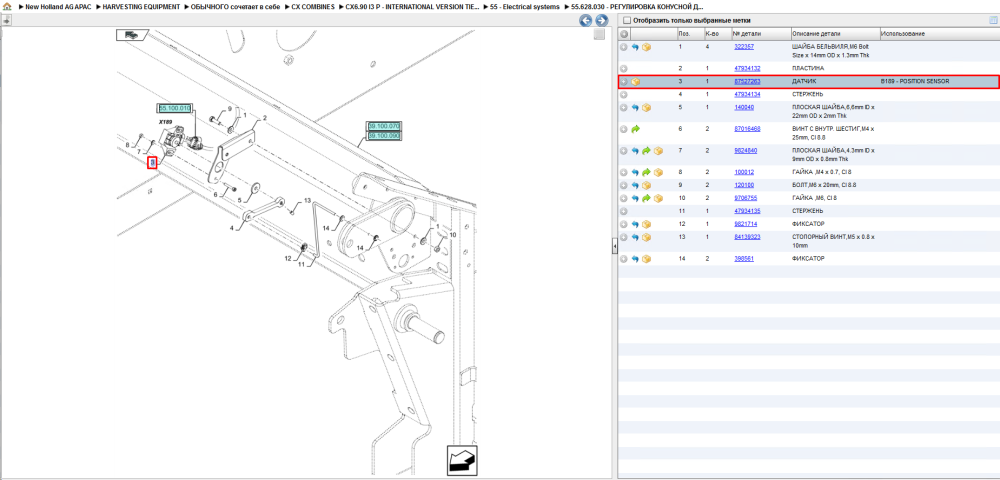
Task: Open CX6.90 I3 P International Version breadcrumb
Action: click(413, 6)
